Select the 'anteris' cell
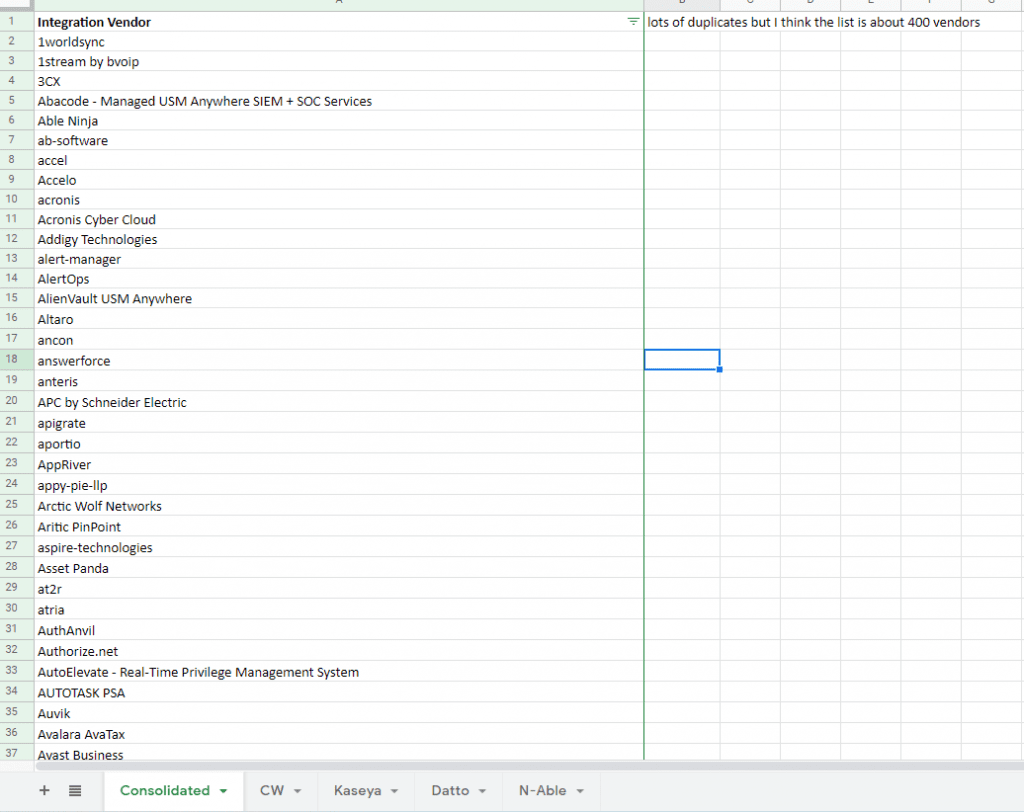Screen dimensions: 1024x812 (x=339, y=381)
